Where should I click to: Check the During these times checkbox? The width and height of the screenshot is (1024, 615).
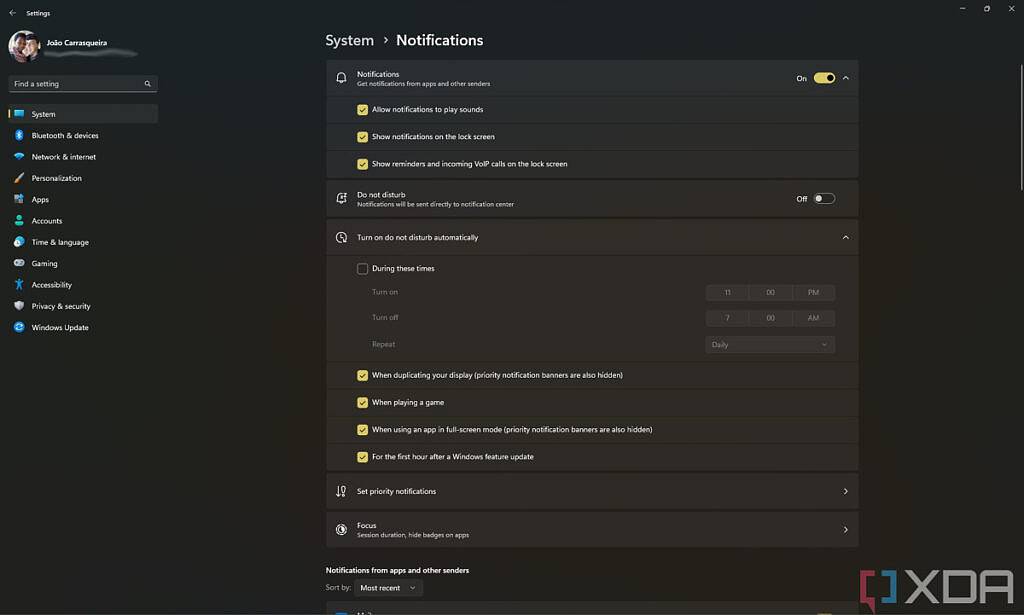(363, 268)
